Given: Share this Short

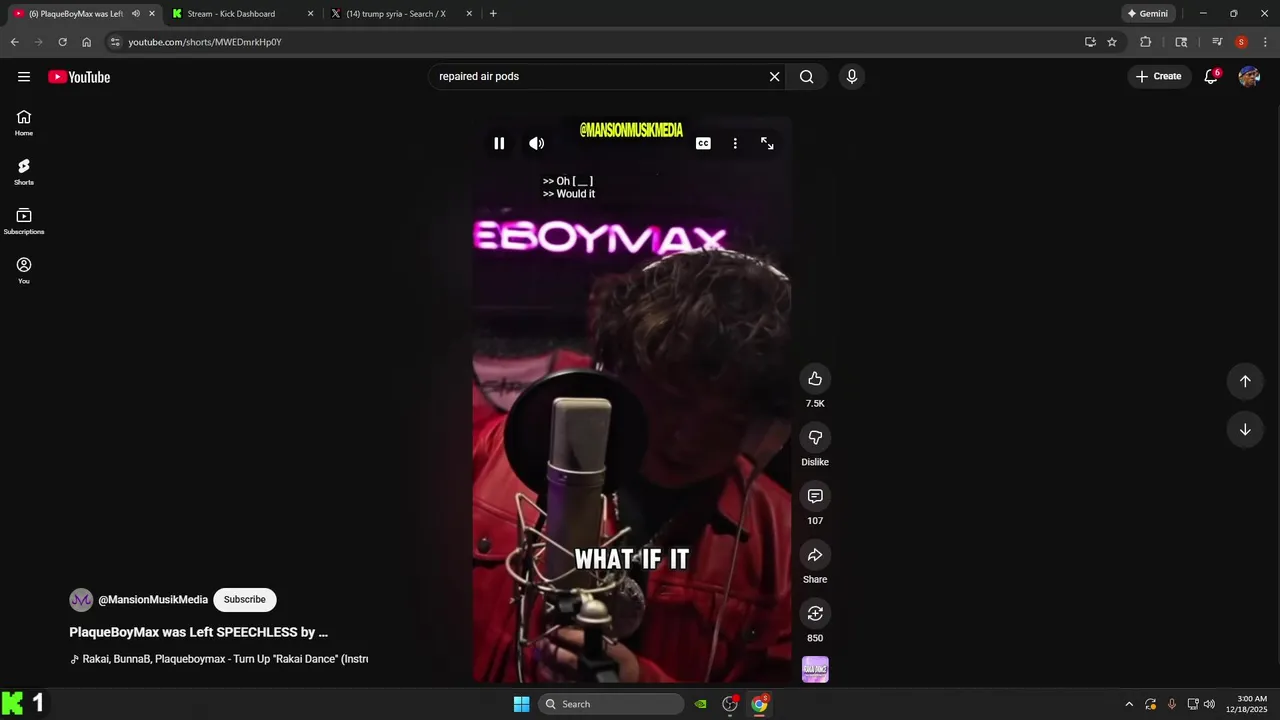Looking at the screenshot, I should point(815,555).
